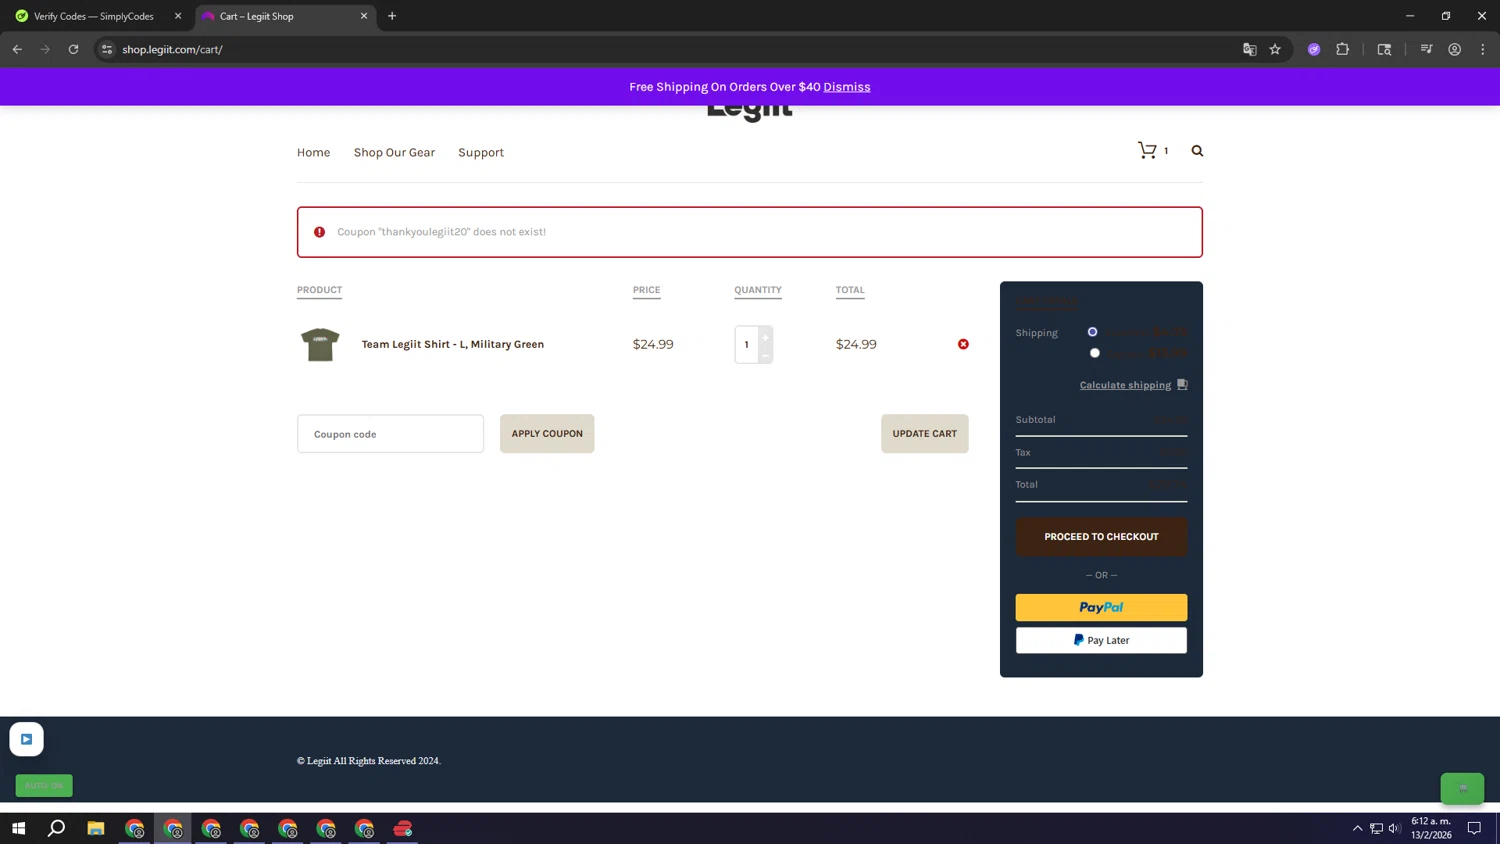The image size is (1500, 844).
Task: Dismiss the free shipping banner
Action: click(847, 87)
